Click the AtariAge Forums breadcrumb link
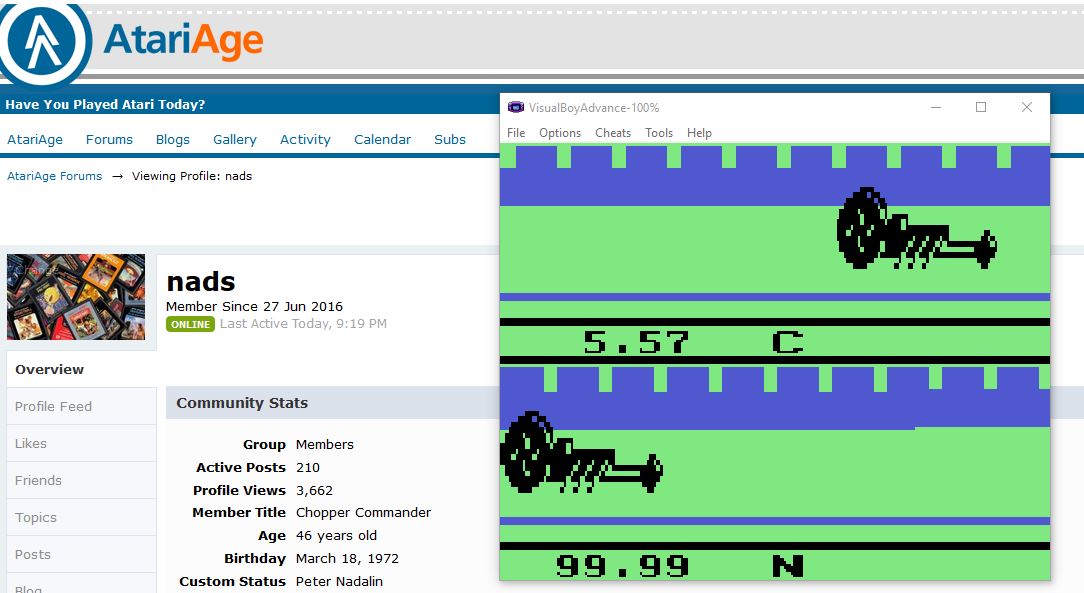Image resolution: width=1084 pixels, height=593 pixels. (55, 176)
